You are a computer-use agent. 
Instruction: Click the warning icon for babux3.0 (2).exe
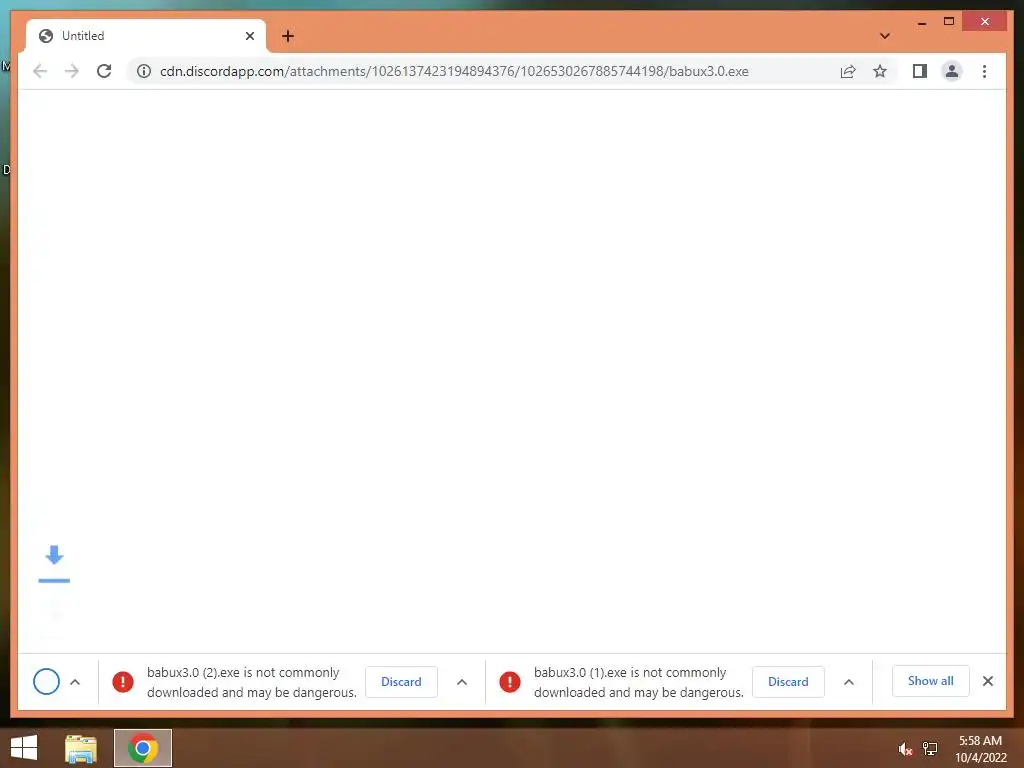[x=123, y=682]
